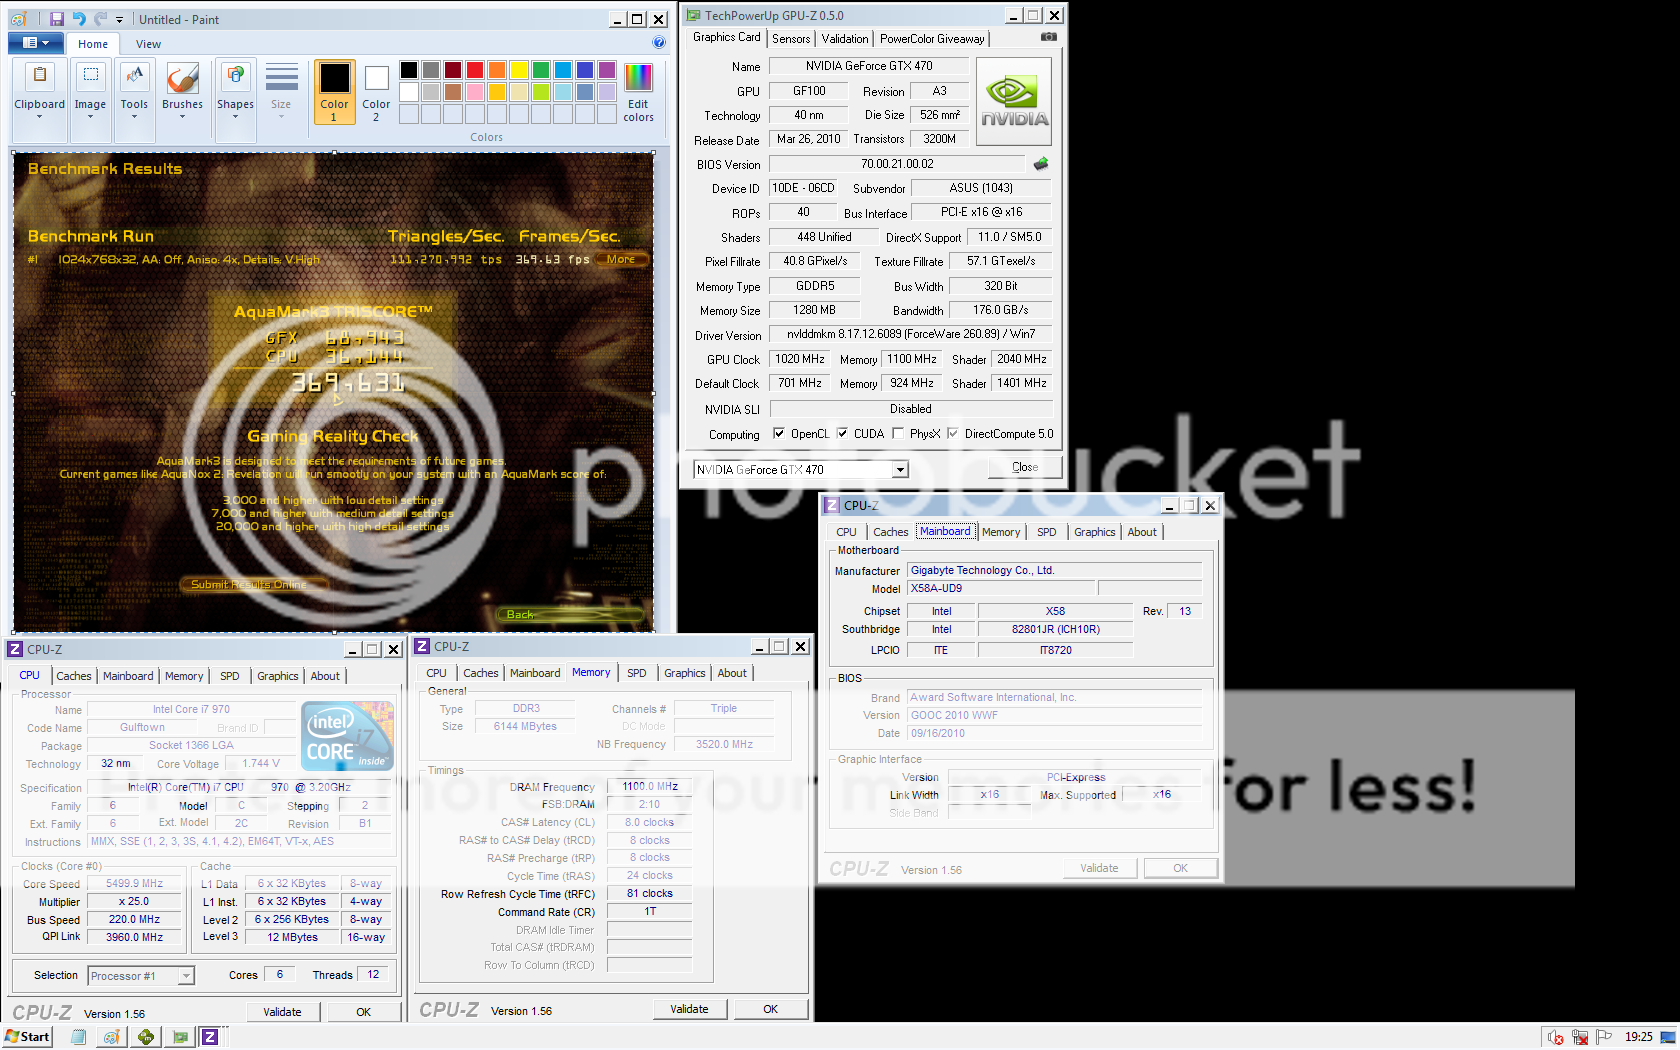This screenshot has width=1680, height=1050.
Task: Toggle the PhysX checkbox in GPU-Z
Action: 898,434
